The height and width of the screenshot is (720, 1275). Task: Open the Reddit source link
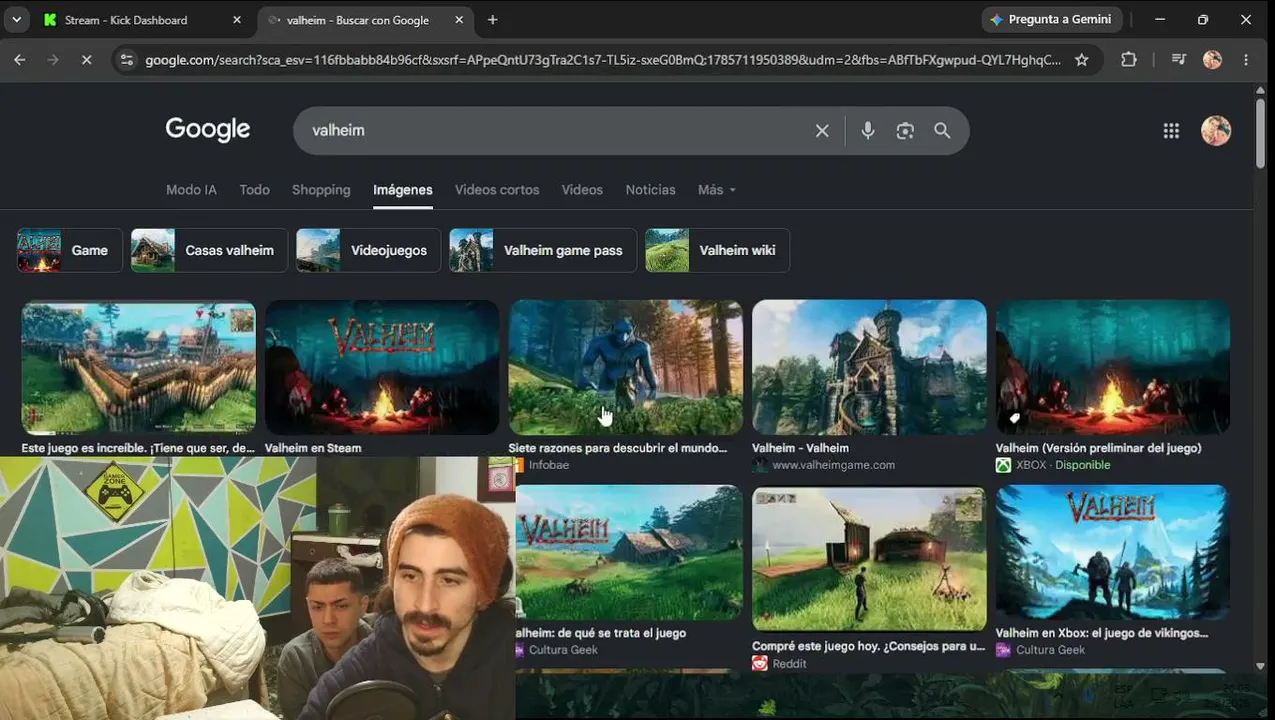point(790,664)
